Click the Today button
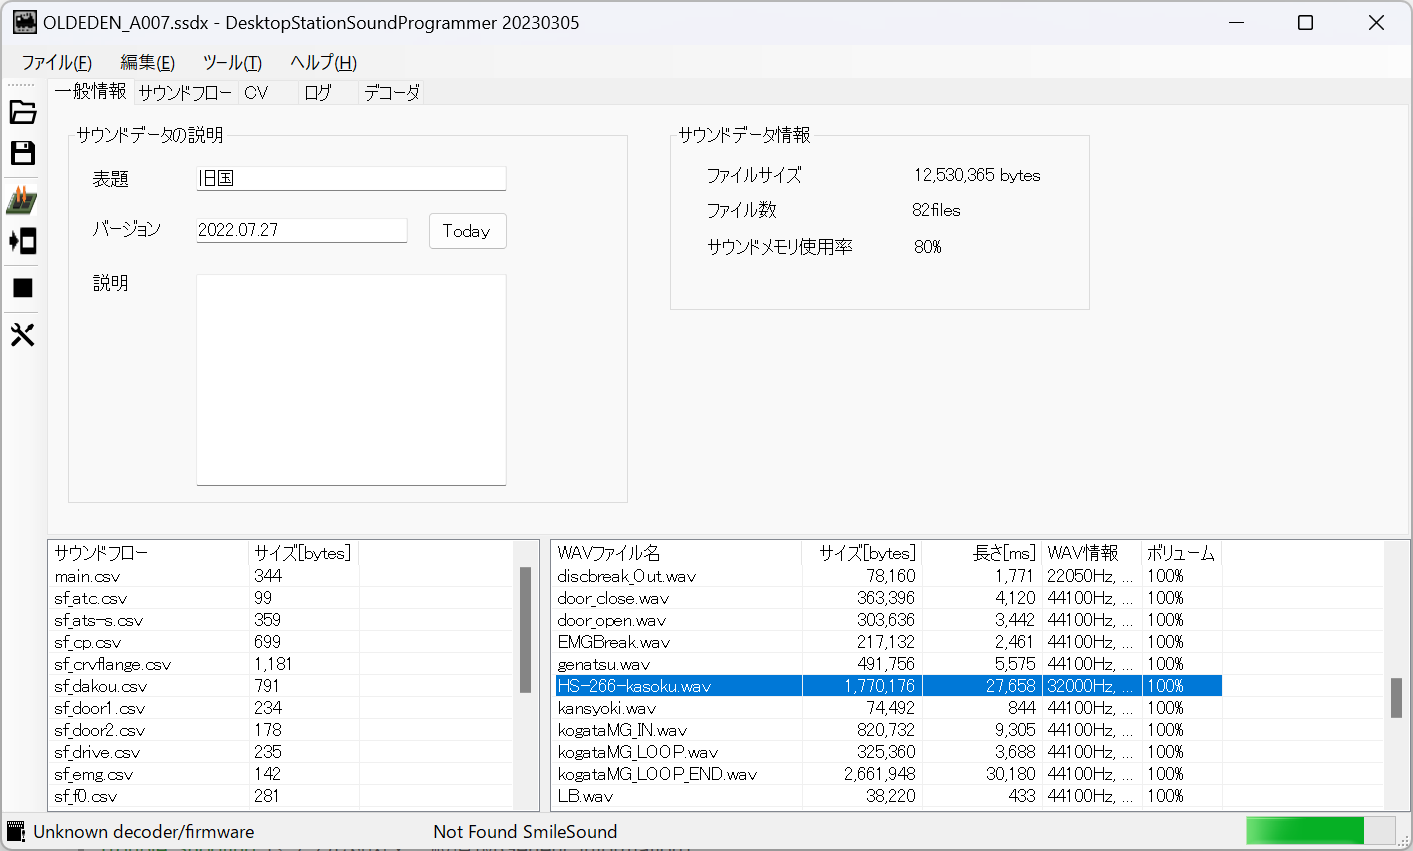This screenshot has width=1413, height=851. (x=467, y=231)
